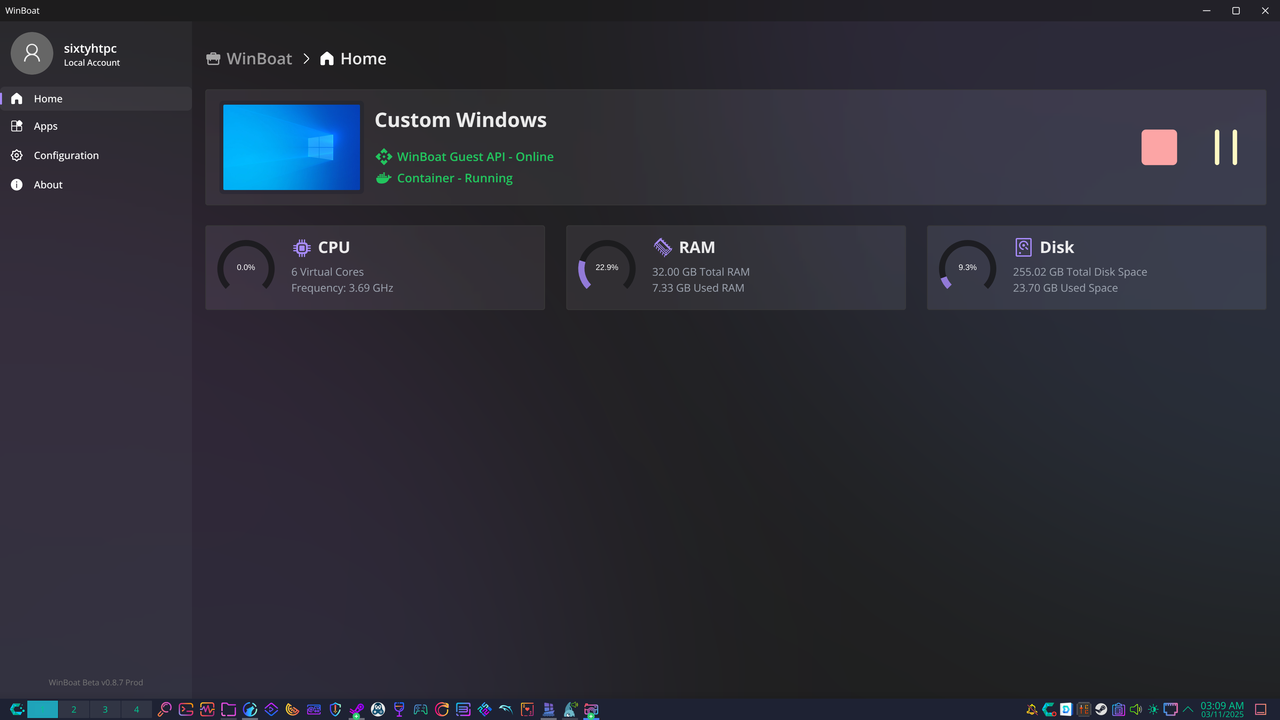Click the RAM usage gauge showing 22.9%
This screenshot has height=720, width=1280.
coord(605,267)
